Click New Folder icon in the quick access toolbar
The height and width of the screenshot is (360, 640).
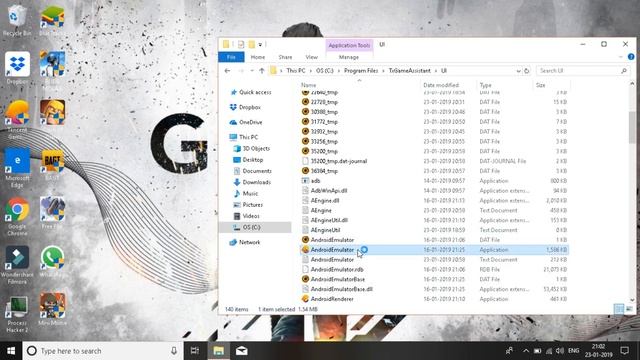coord(251,44)
